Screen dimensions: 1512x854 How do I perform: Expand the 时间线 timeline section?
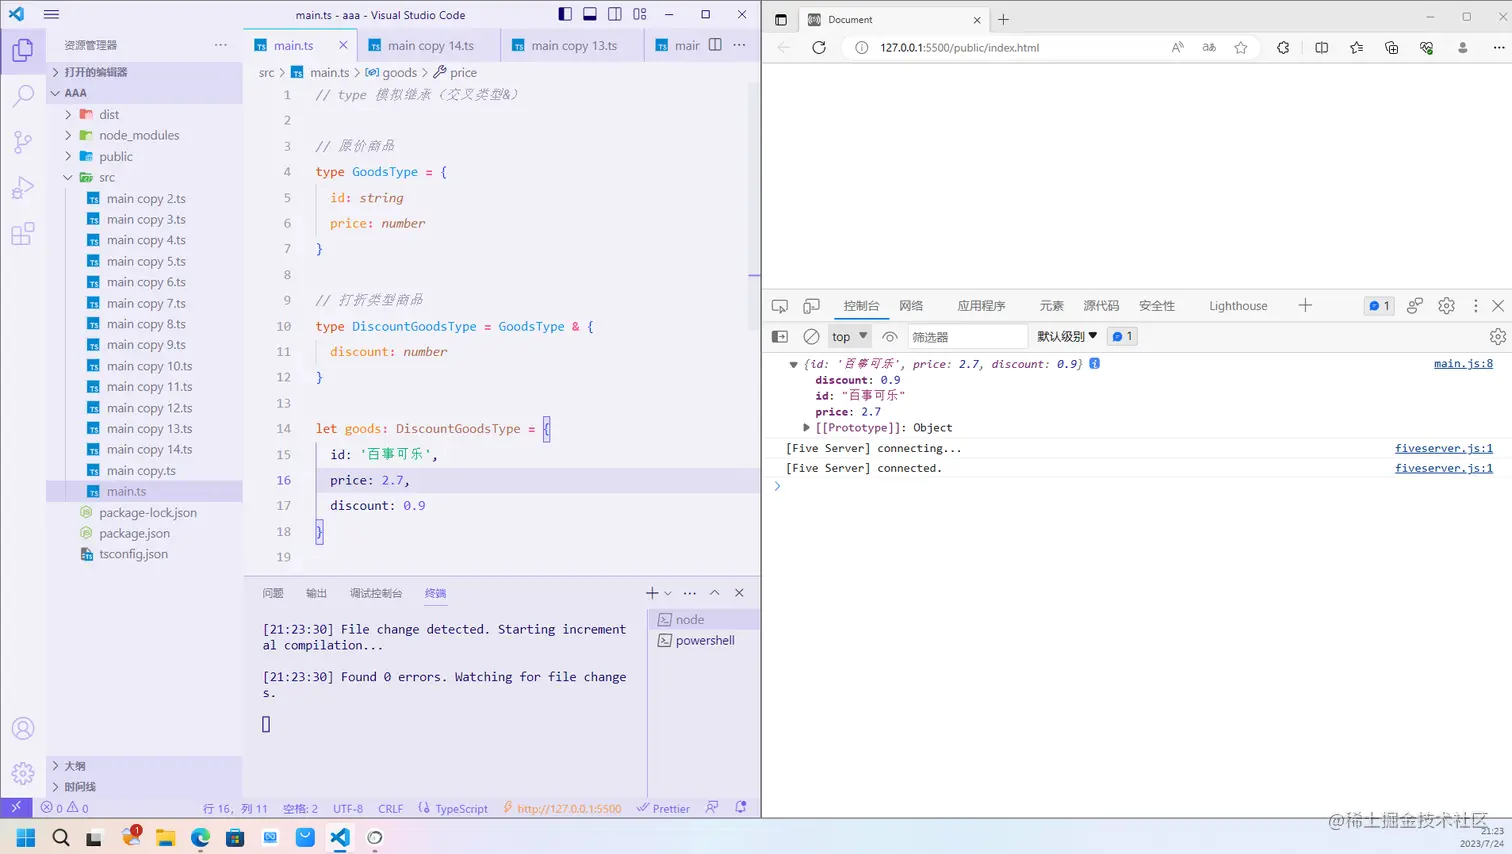coord(144,787)
